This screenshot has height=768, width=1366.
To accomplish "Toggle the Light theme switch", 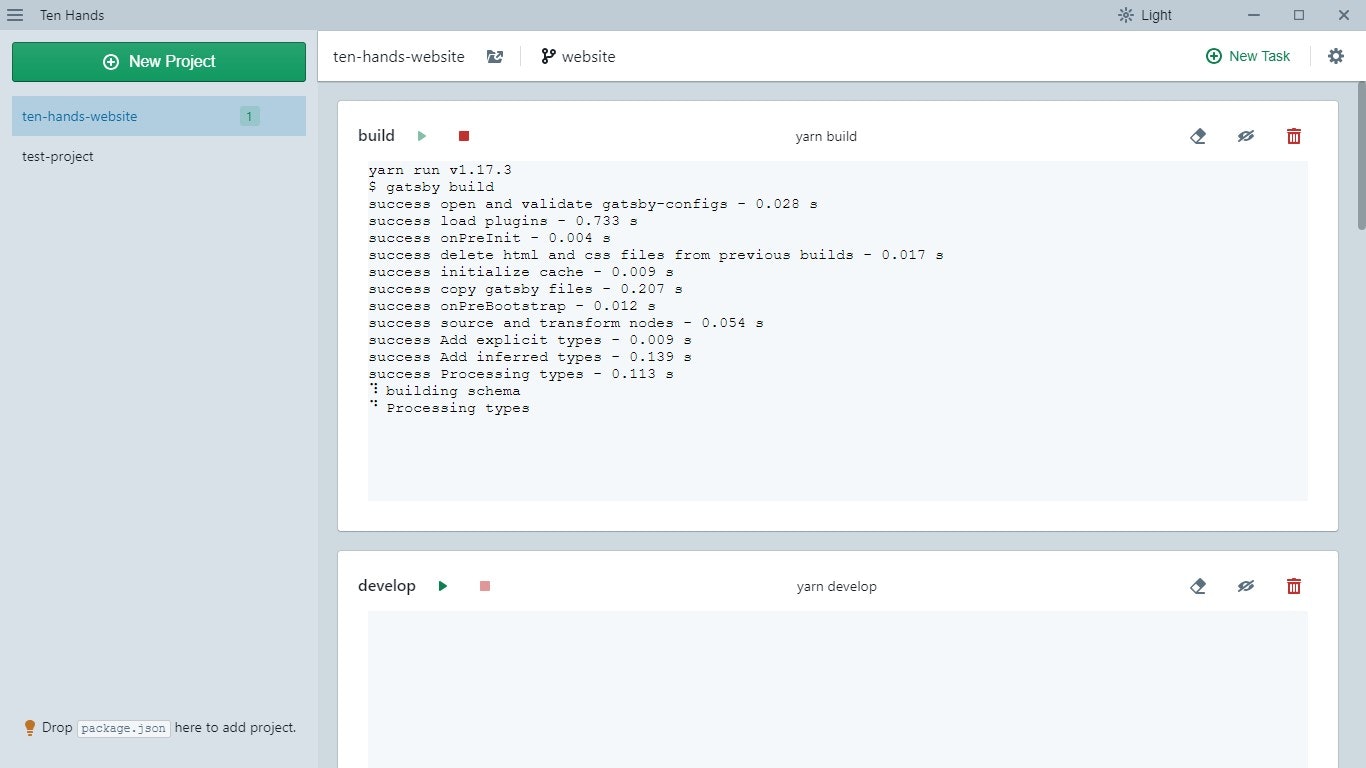I will point(1145,15).
